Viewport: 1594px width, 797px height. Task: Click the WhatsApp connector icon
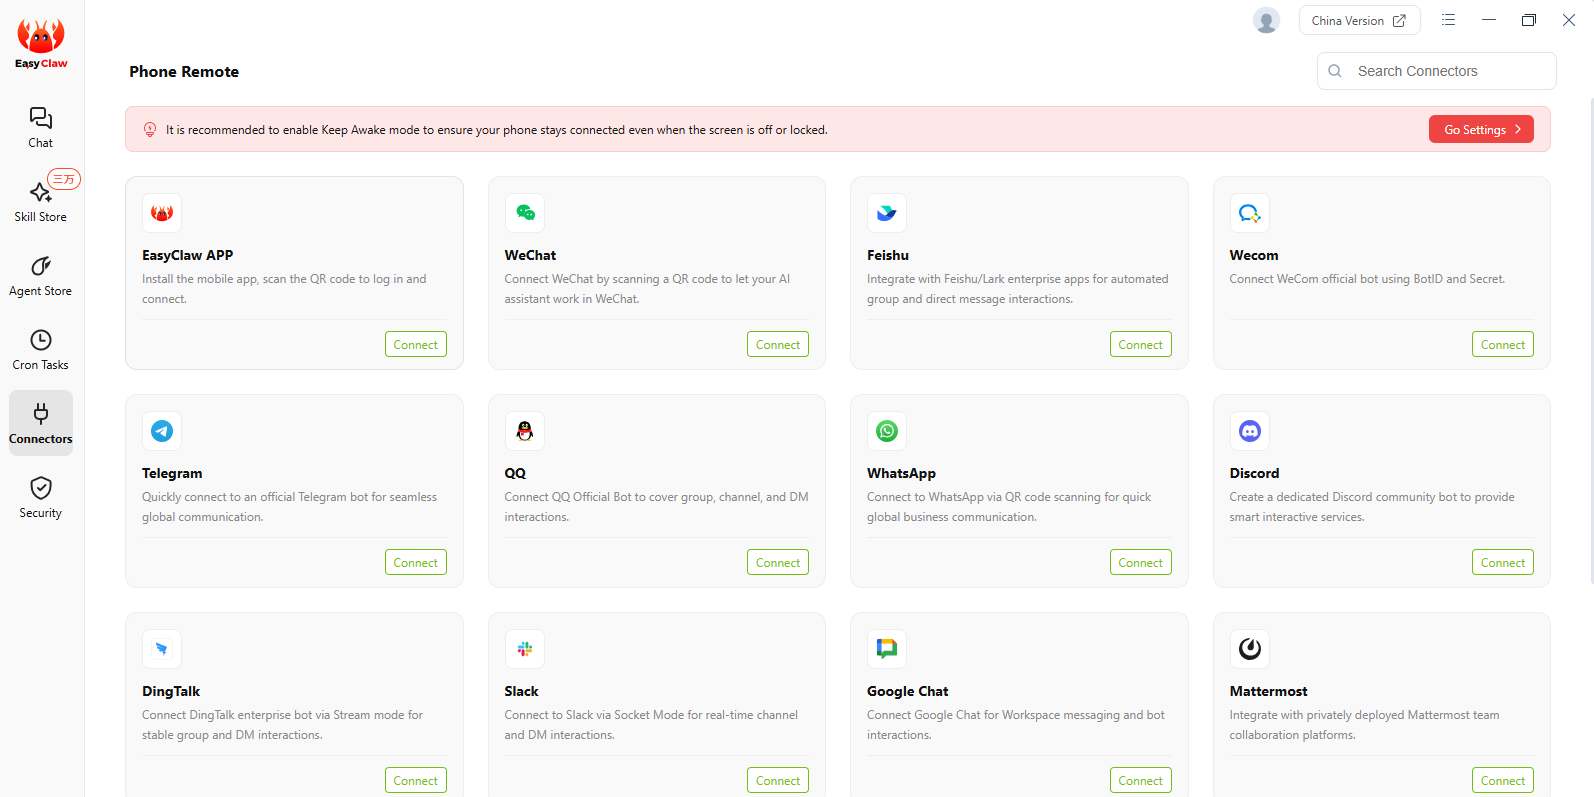coord(887,431)
